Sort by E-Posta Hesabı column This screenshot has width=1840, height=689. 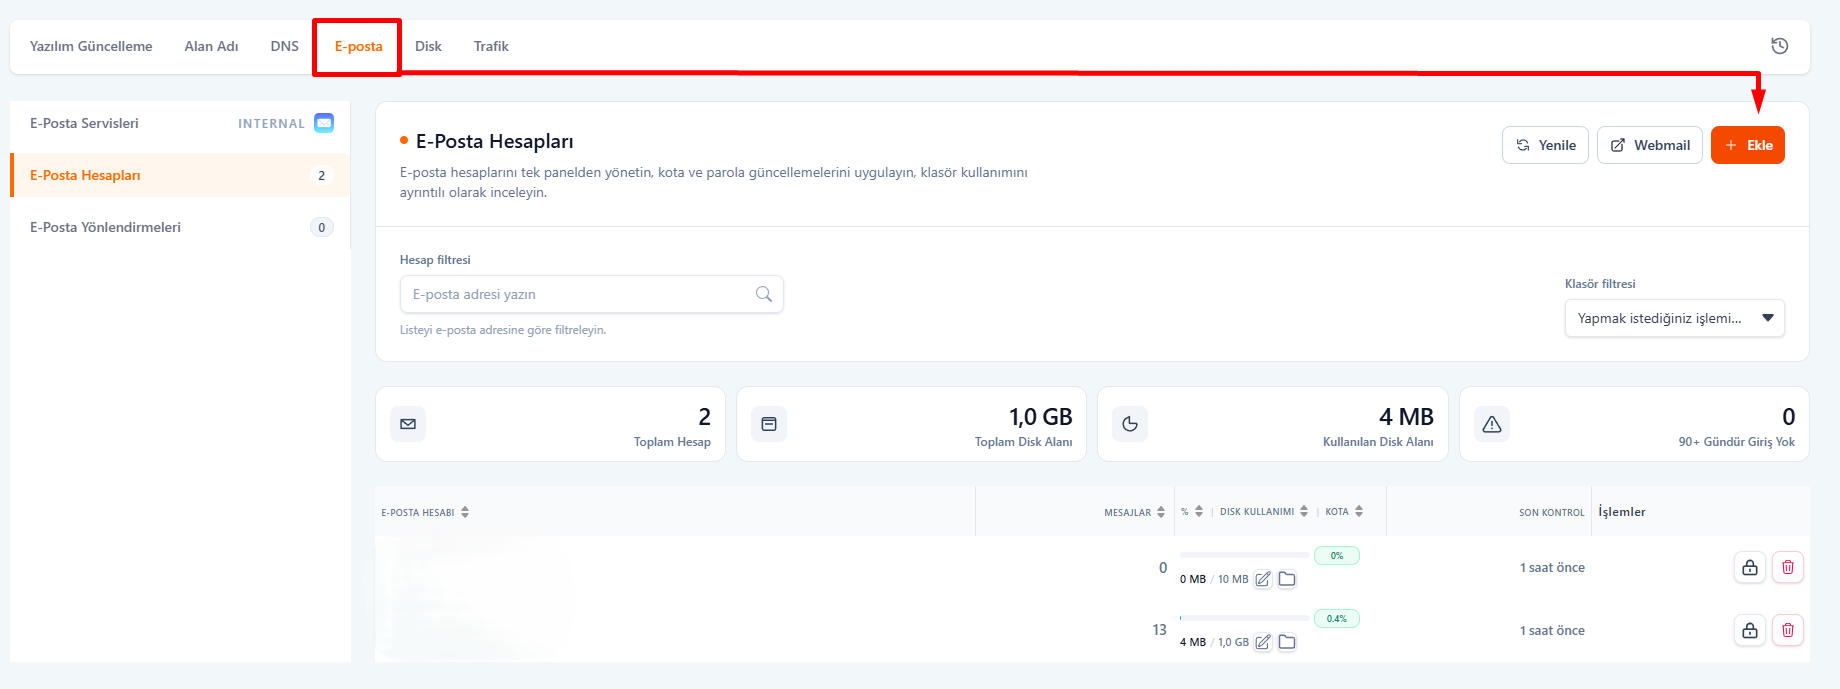(x=465, y=512)
